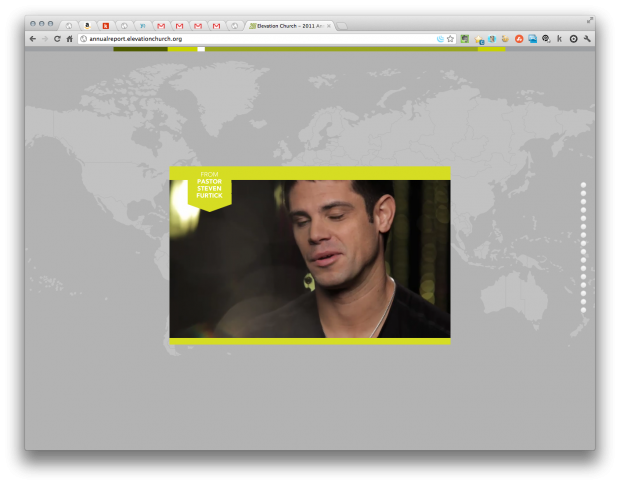This screenshot has width=620, height=485.
Task: Jump to the dark green progress bar section
Action: pyautogui.click(x=140, y=49)
